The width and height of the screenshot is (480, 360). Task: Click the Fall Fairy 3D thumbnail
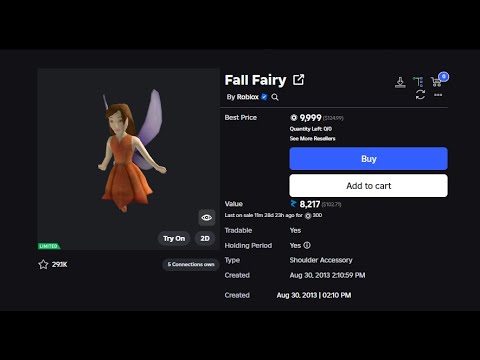click(x=128, y=159)
